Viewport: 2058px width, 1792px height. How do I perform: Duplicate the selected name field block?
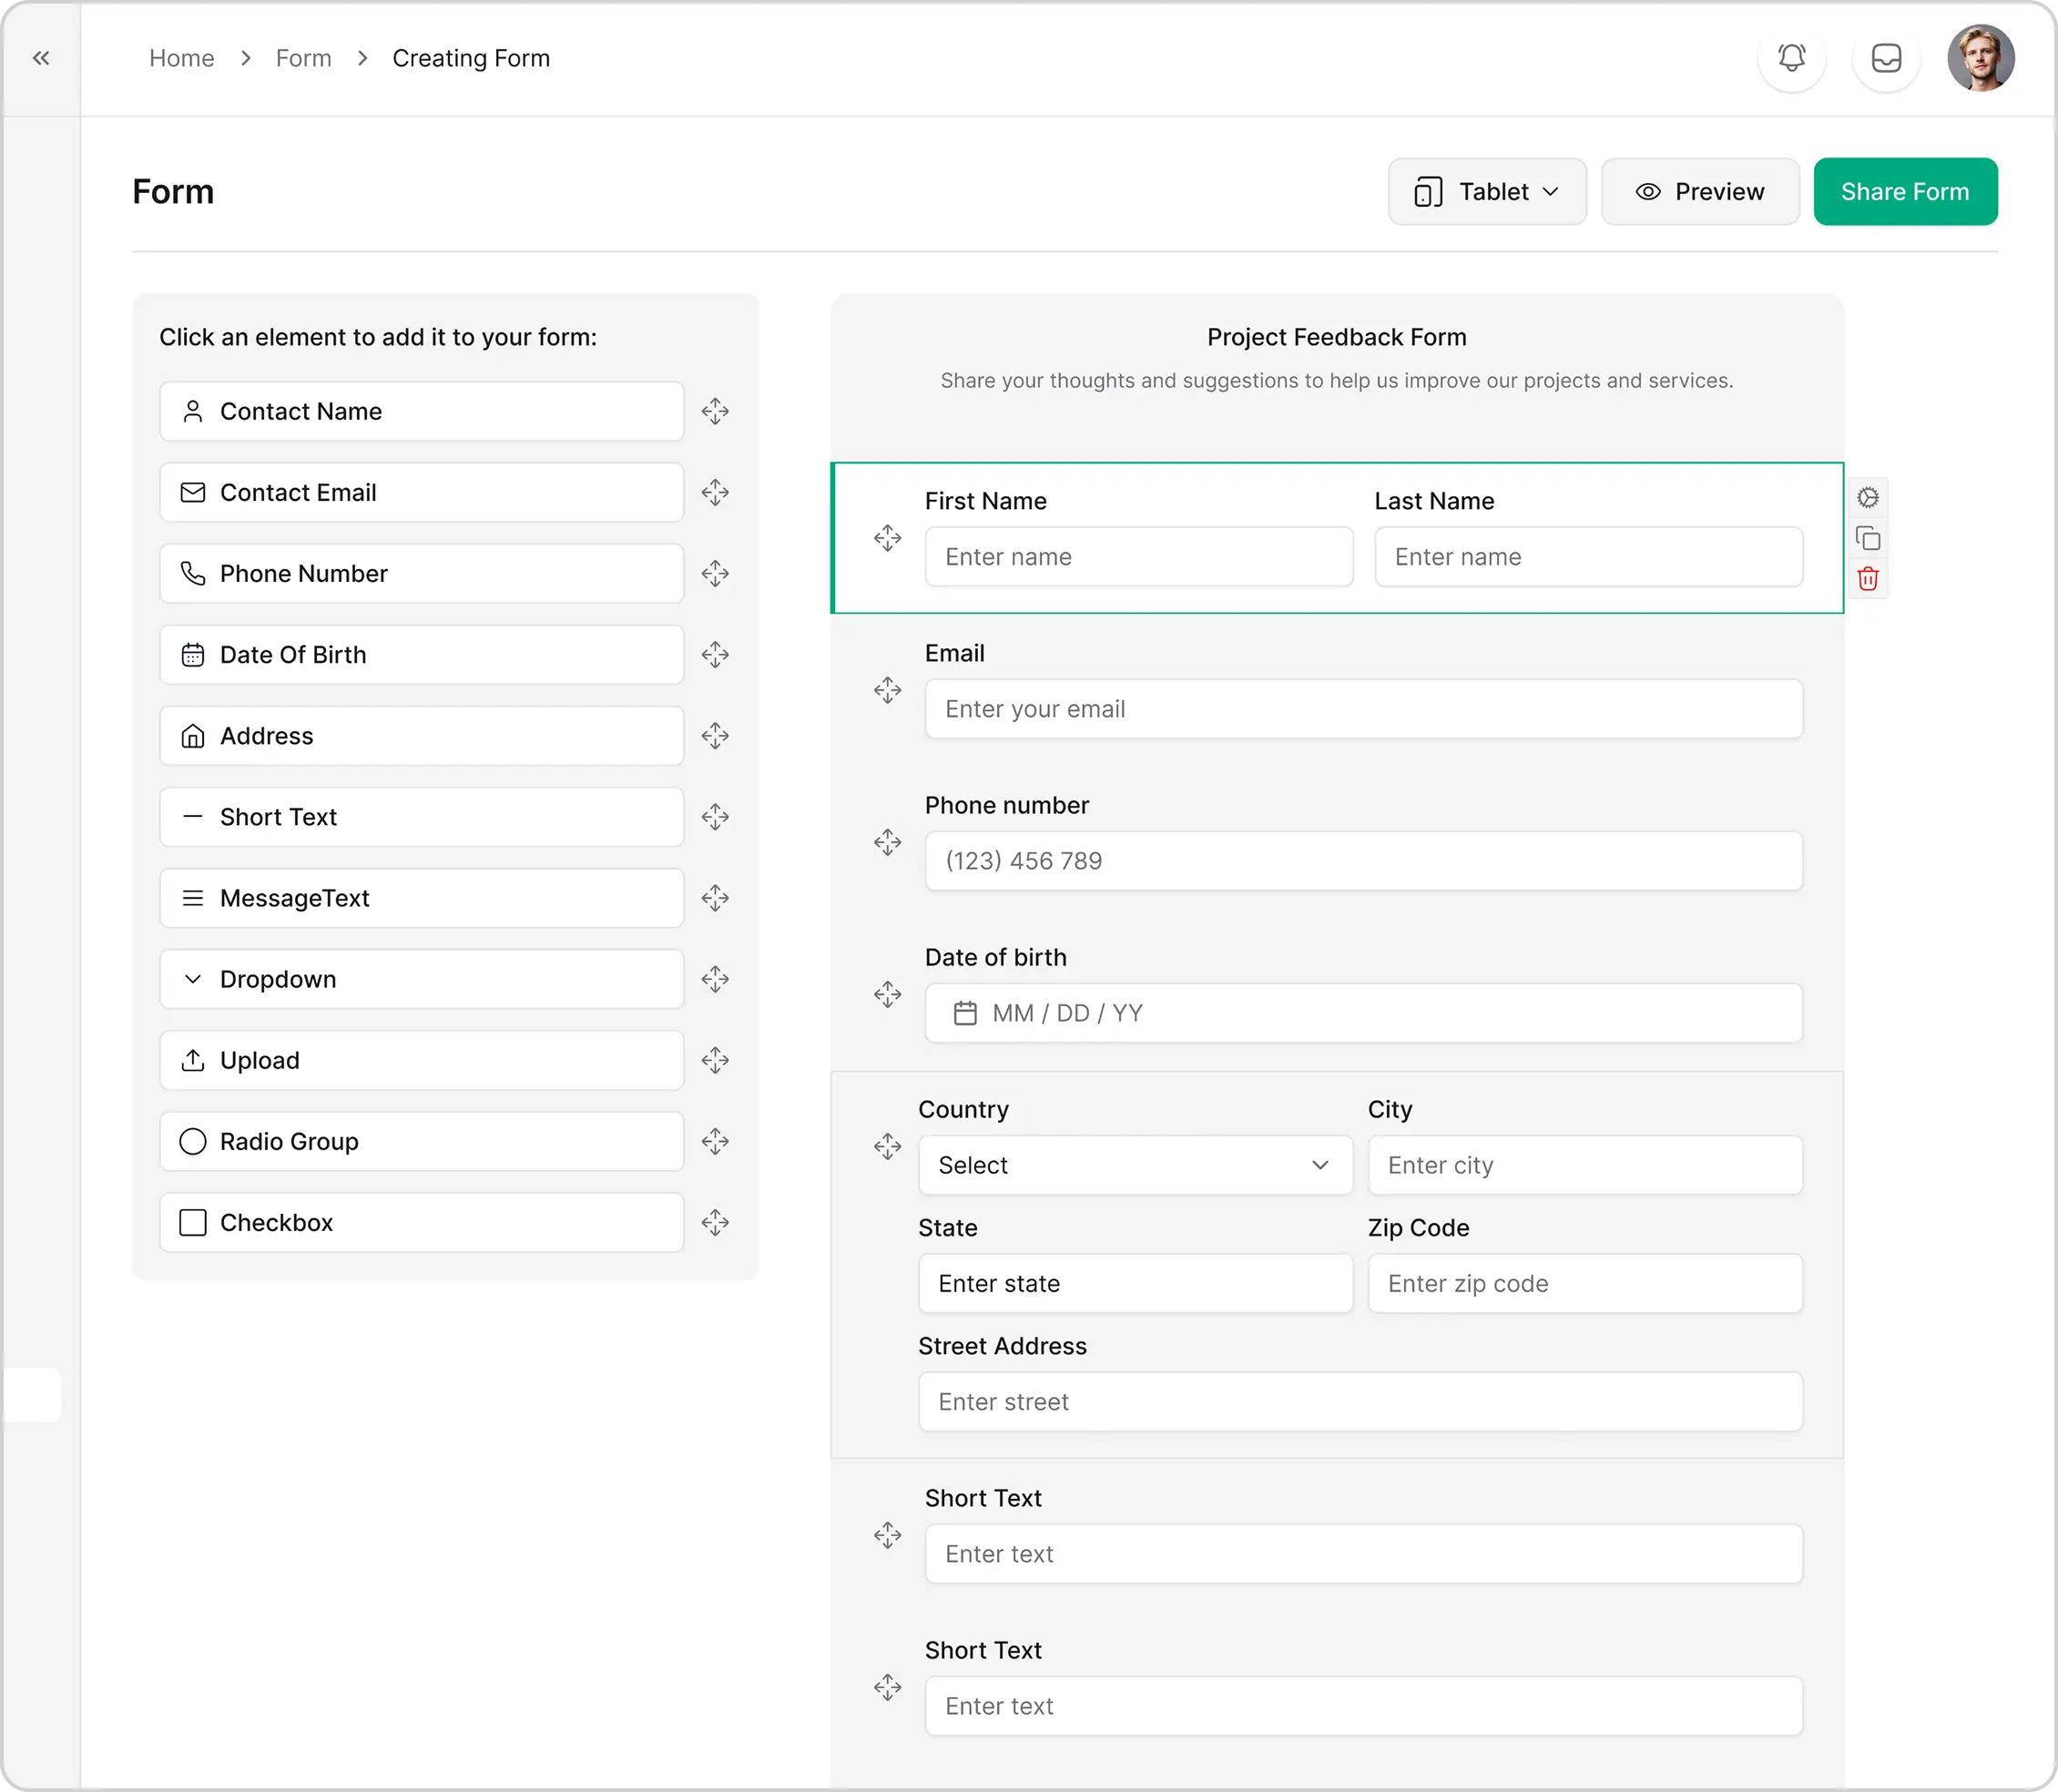click(x=1867, y=539)
